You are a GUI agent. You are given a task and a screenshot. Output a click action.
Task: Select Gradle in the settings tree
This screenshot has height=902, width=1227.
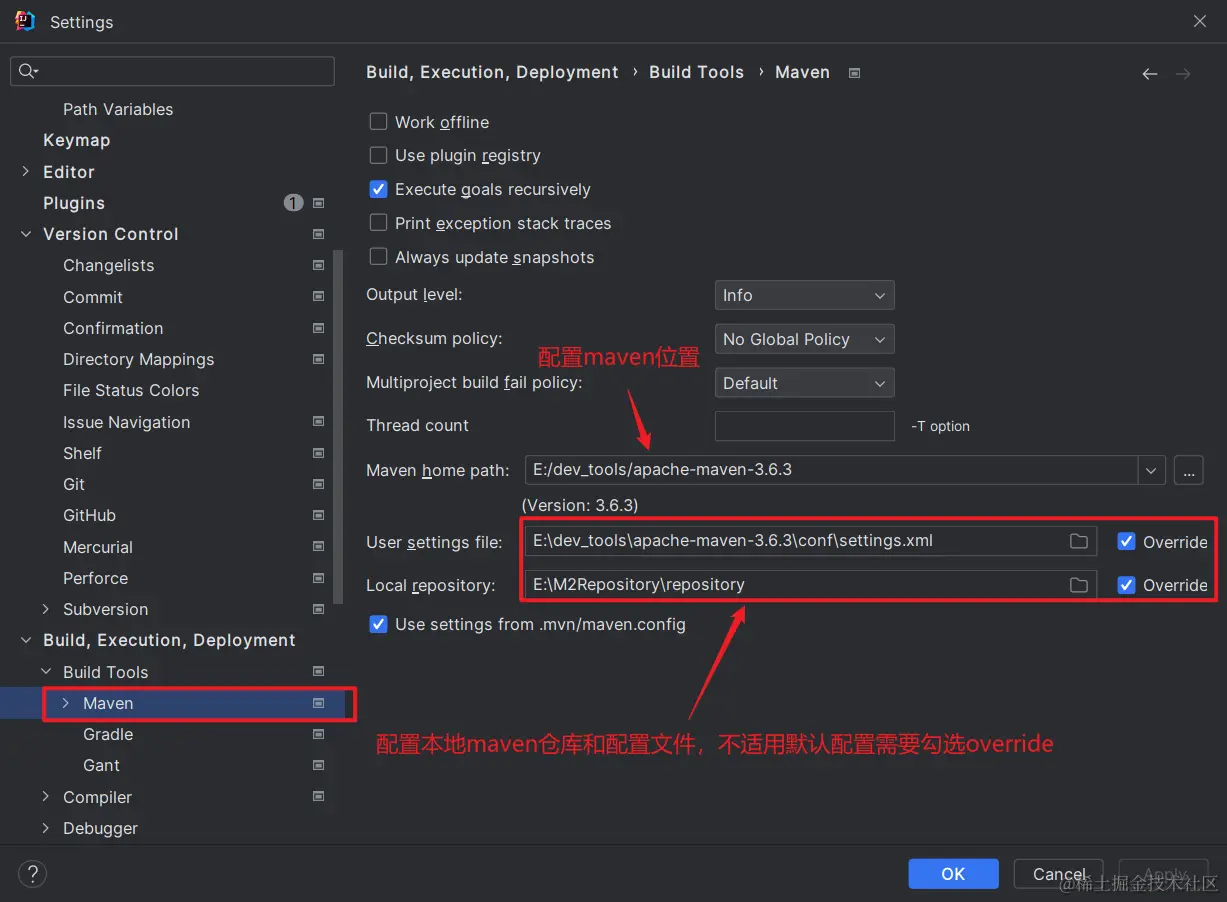[x=108, y=734]
